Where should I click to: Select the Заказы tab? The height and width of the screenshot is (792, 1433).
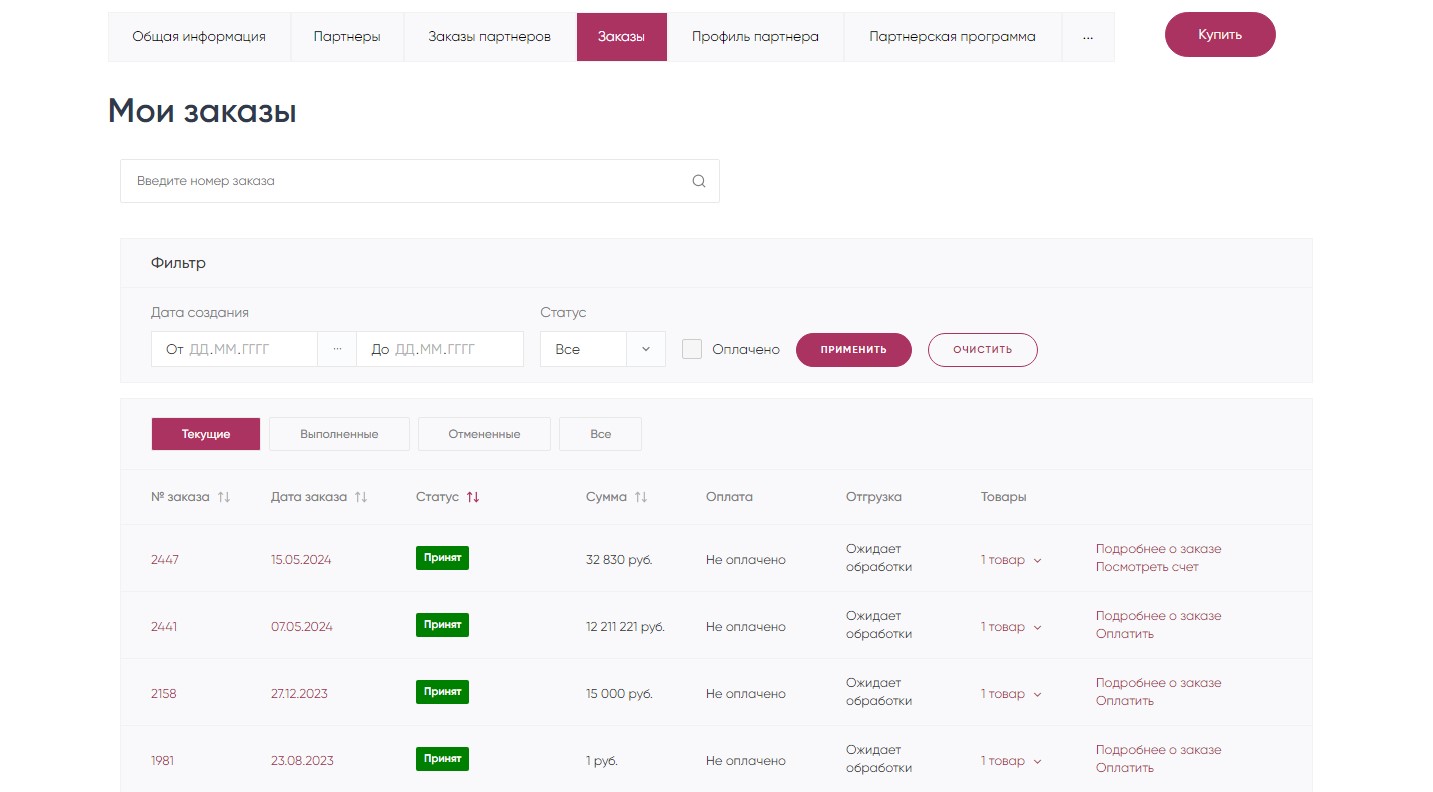[622, 37]
